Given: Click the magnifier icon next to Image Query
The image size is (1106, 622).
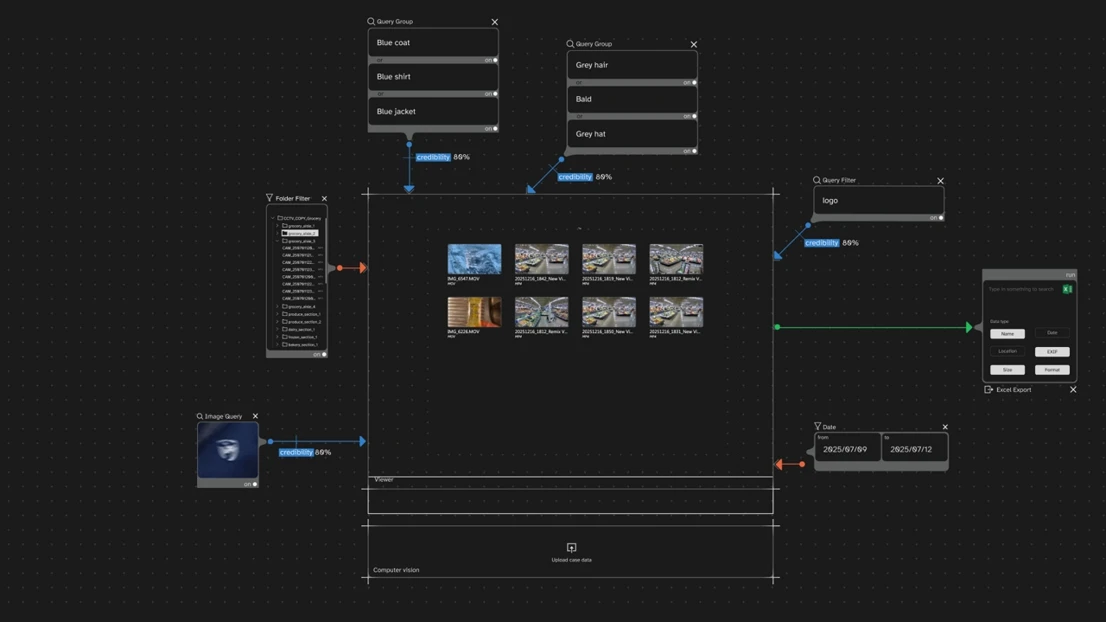Looking at the screenshot, I should point(200,416).
